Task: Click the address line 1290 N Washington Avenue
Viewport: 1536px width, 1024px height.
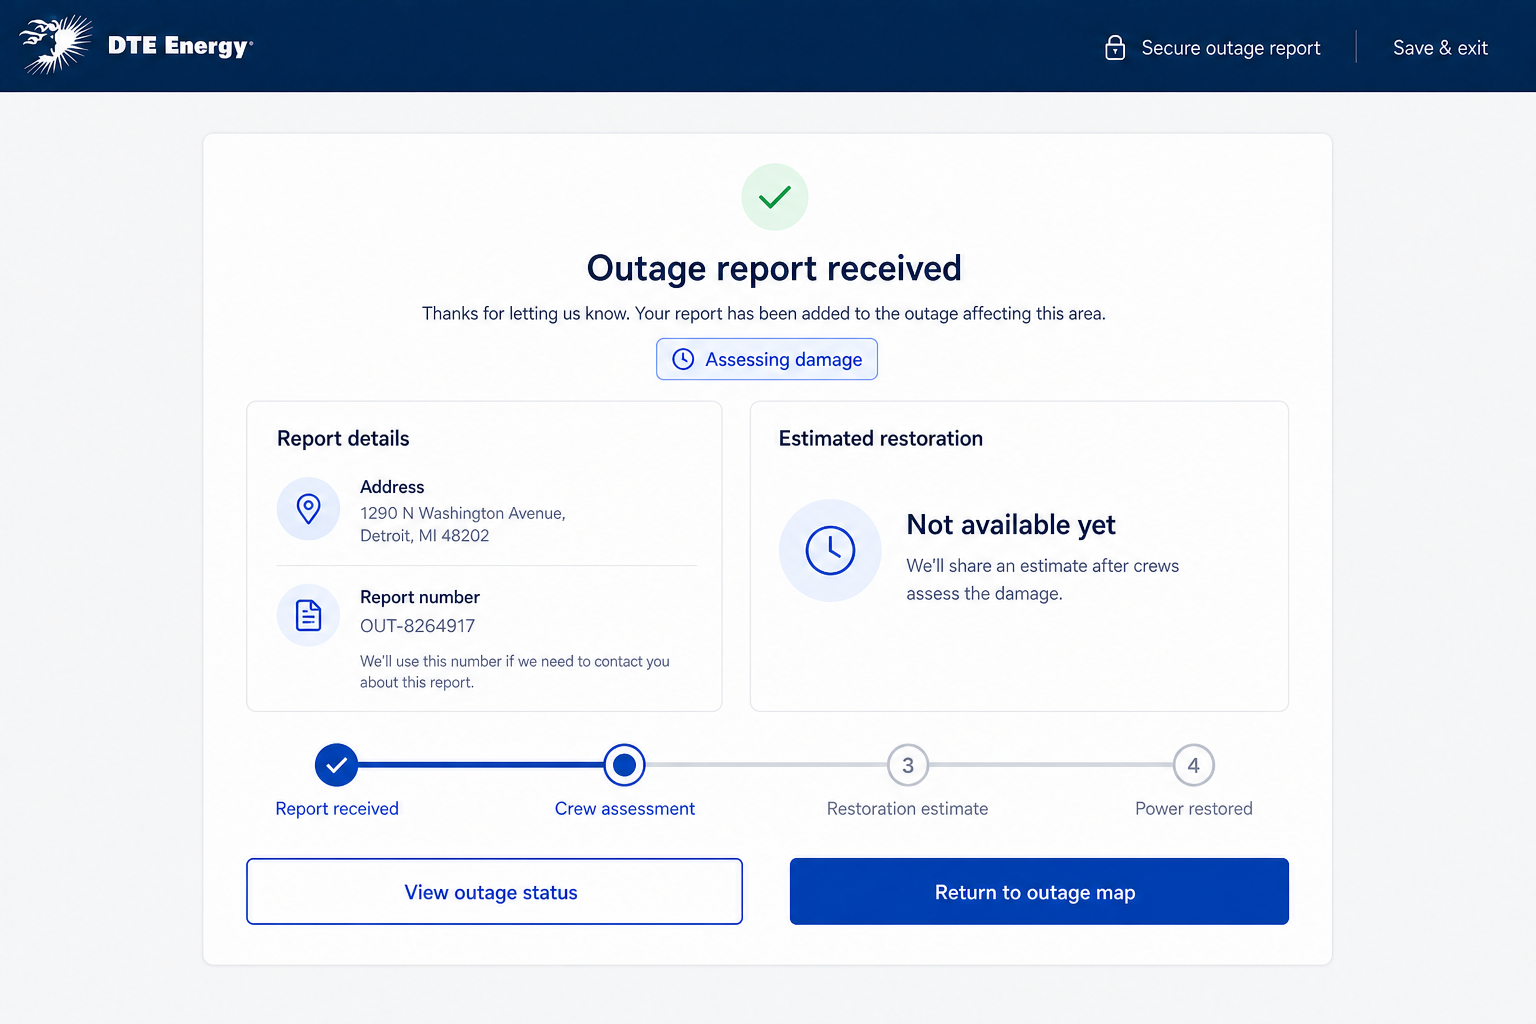Action: pos(463,513)
